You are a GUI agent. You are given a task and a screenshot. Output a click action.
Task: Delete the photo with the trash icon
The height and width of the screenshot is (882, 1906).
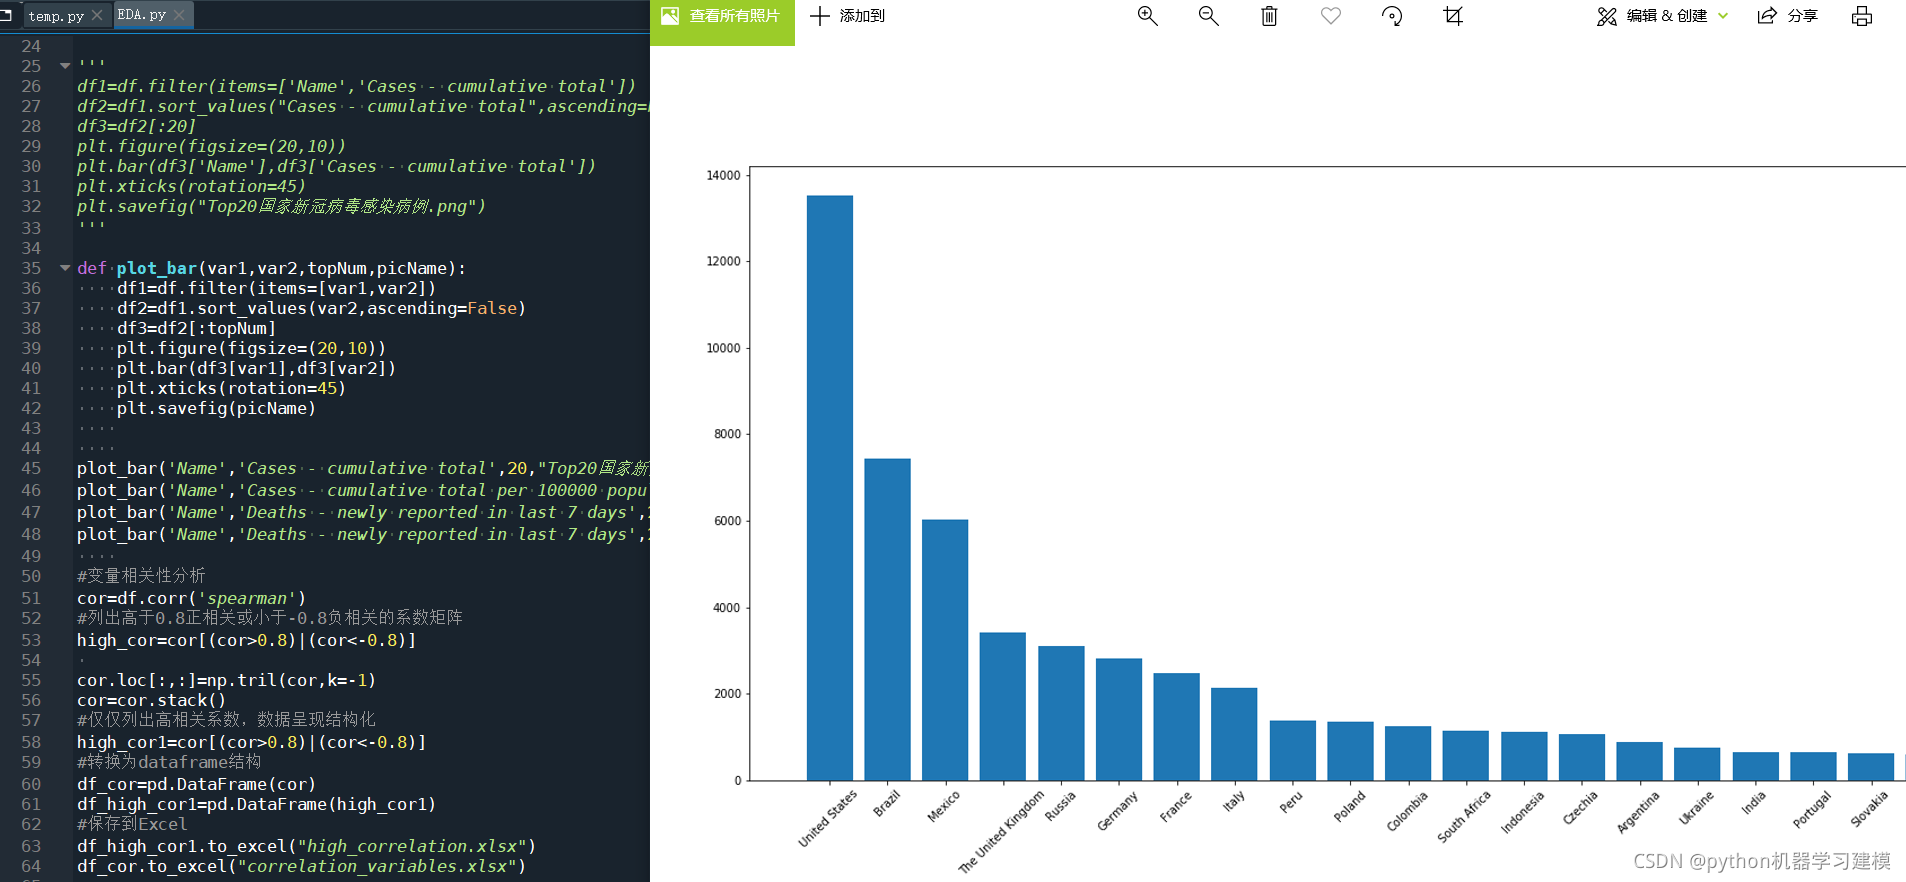(x=1269, y=16)
